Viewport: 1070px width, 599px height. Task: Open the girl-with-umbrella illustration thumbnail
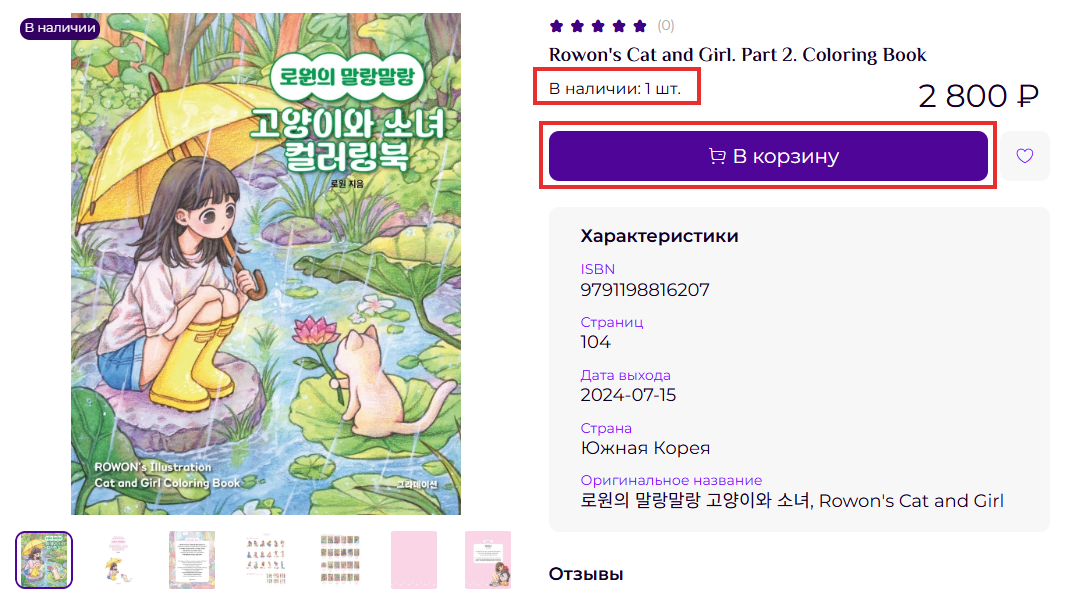point(118,560)
